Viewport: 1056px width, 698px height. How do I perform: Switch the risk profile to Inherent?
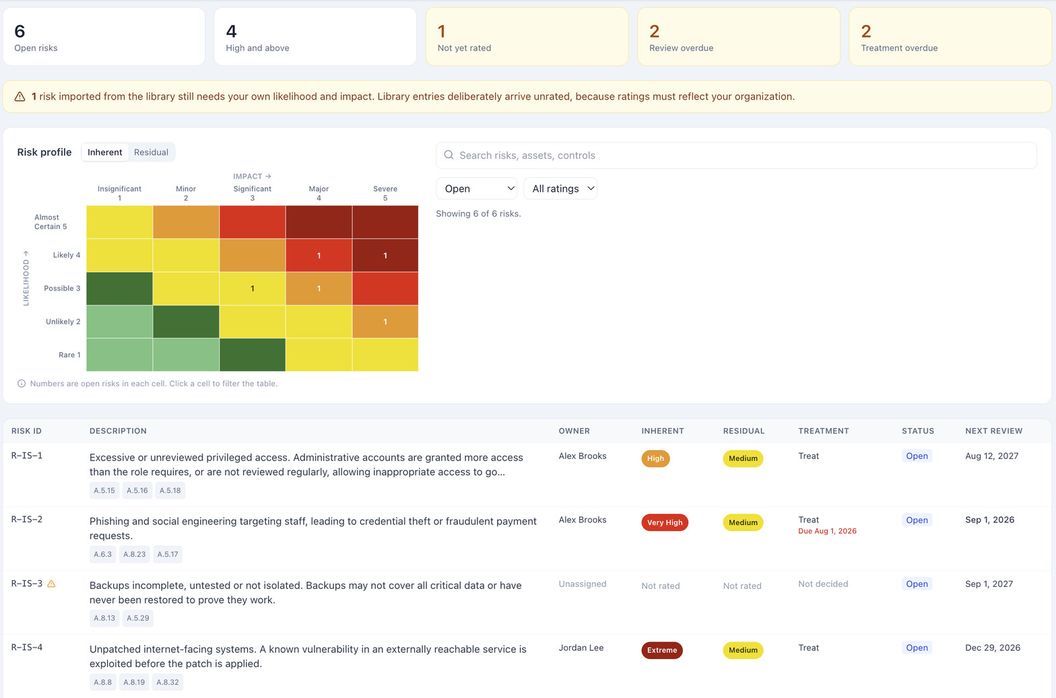click(104, 152)
